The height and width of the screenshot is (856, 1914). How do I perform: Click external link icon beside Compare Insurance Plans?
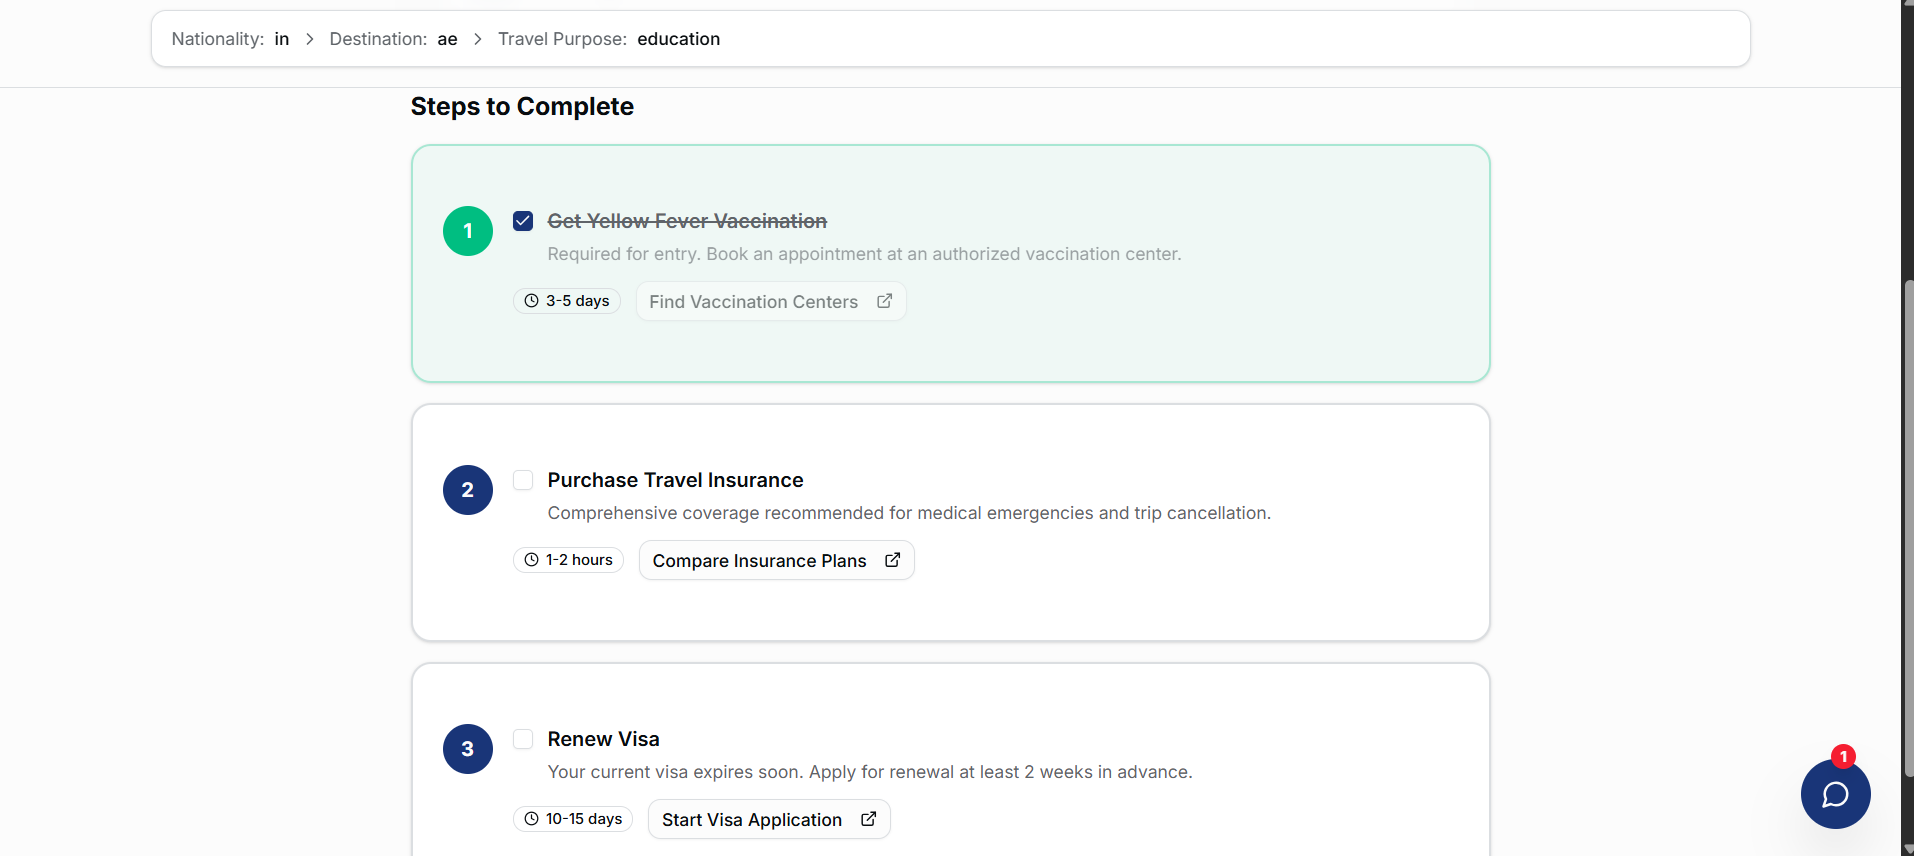pyautogui.click(x=892, y=560)
